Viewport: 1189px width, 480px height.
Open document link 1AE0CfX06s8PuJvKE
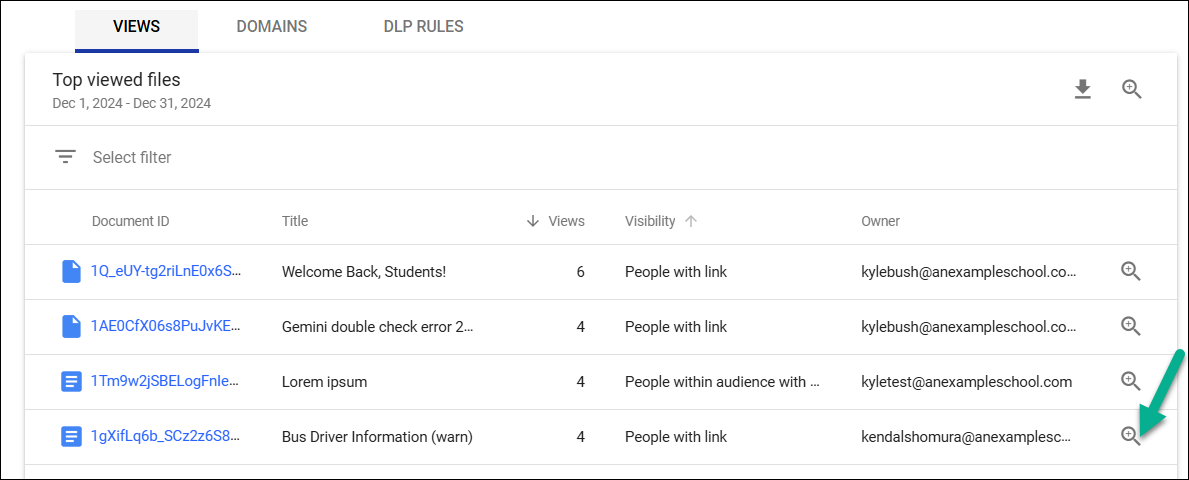point(165,327)
